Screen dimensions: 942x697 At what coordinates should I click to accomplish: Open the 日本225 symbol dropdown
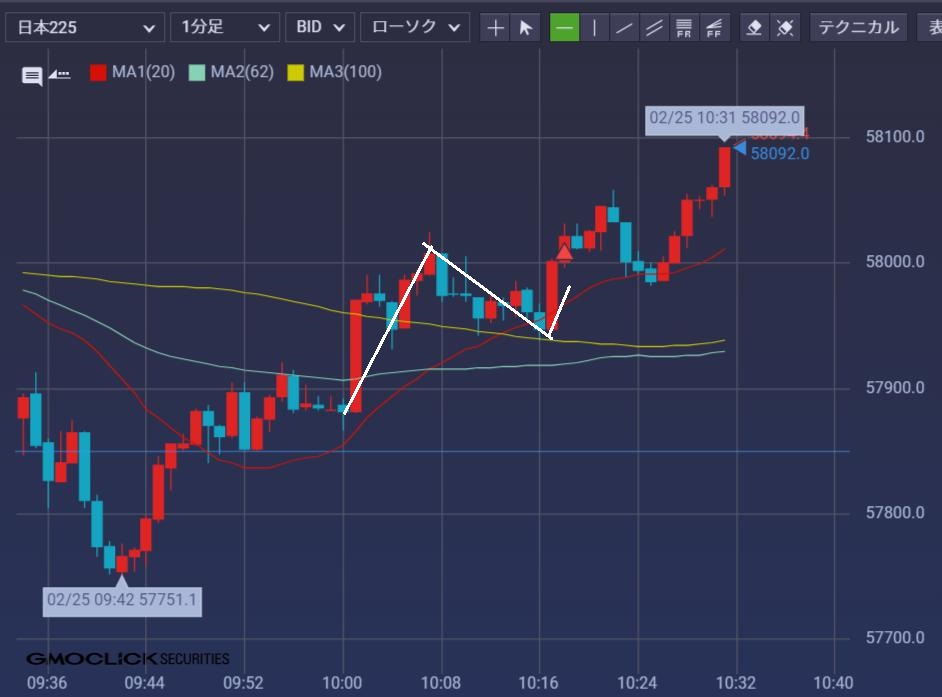[x=84, y=28]
